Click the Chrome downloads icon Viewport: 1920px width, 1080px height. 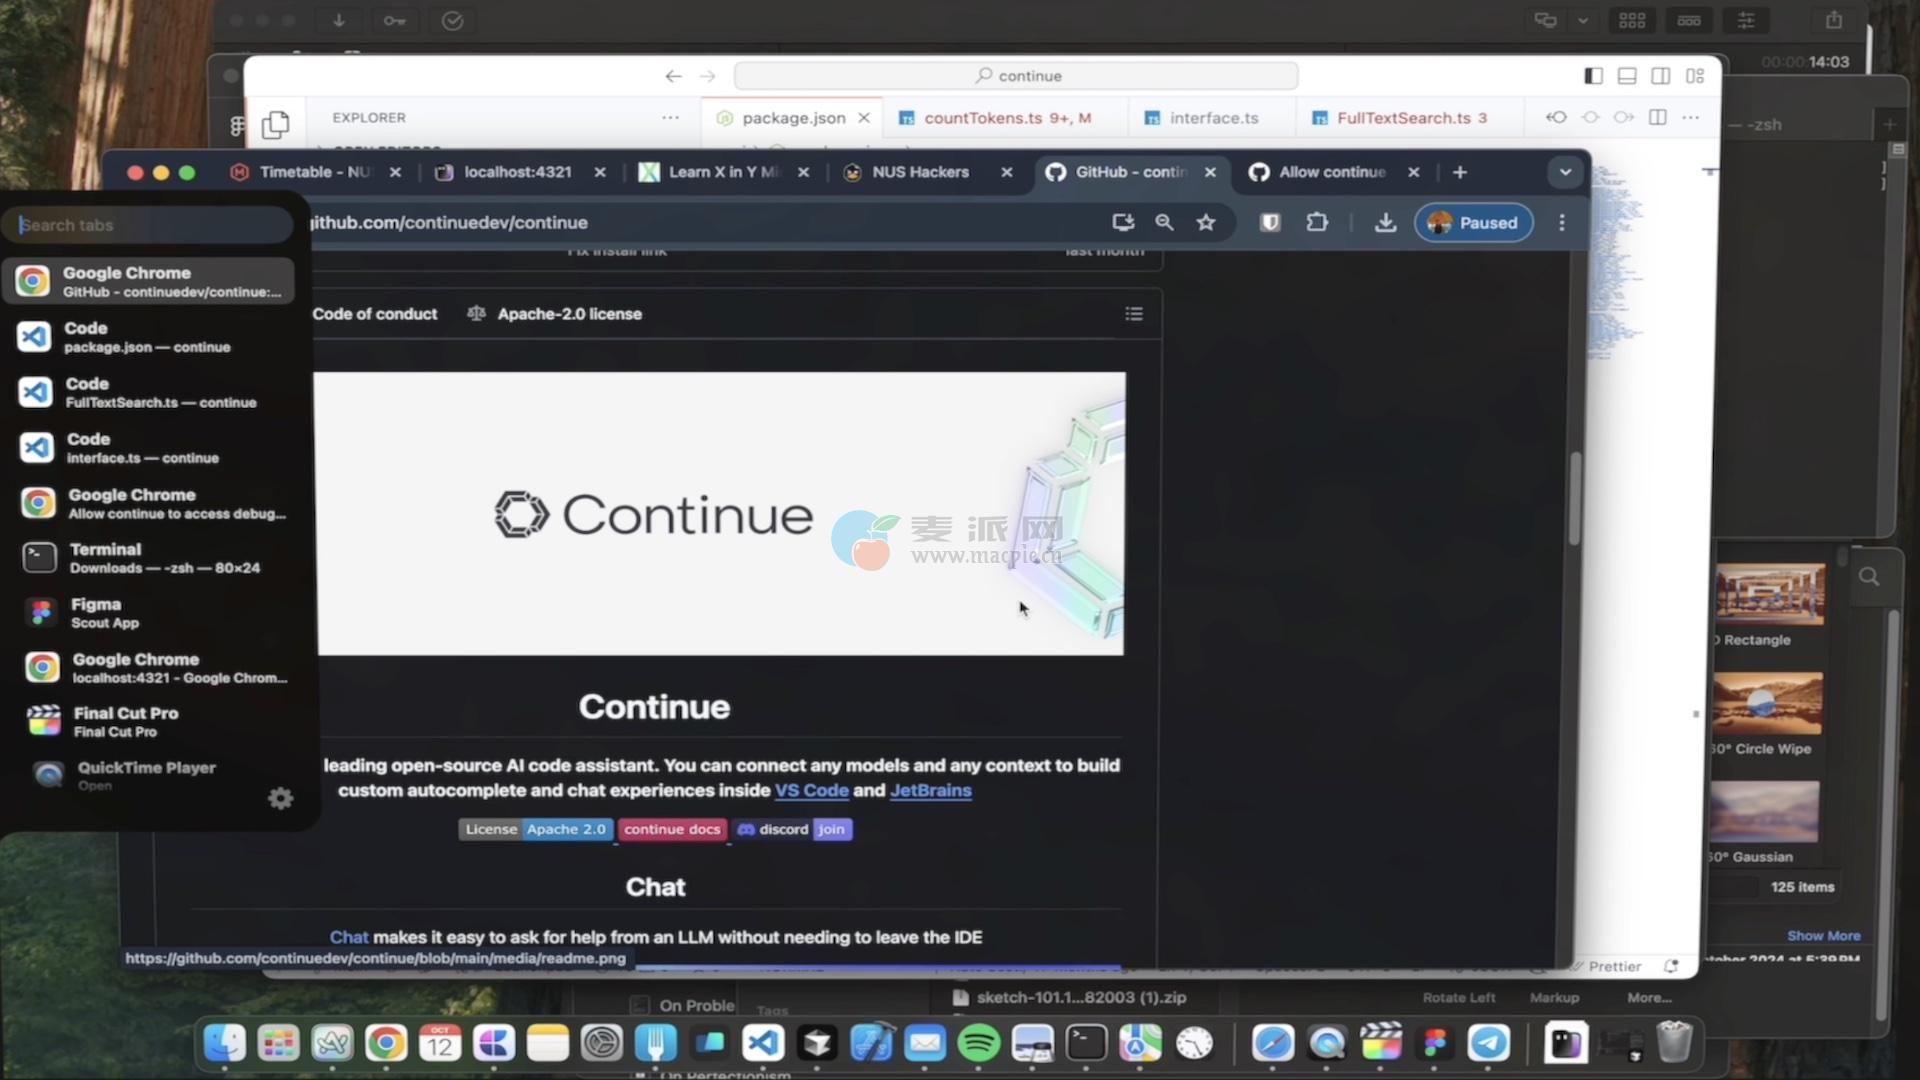click(x=1385, y=222)
